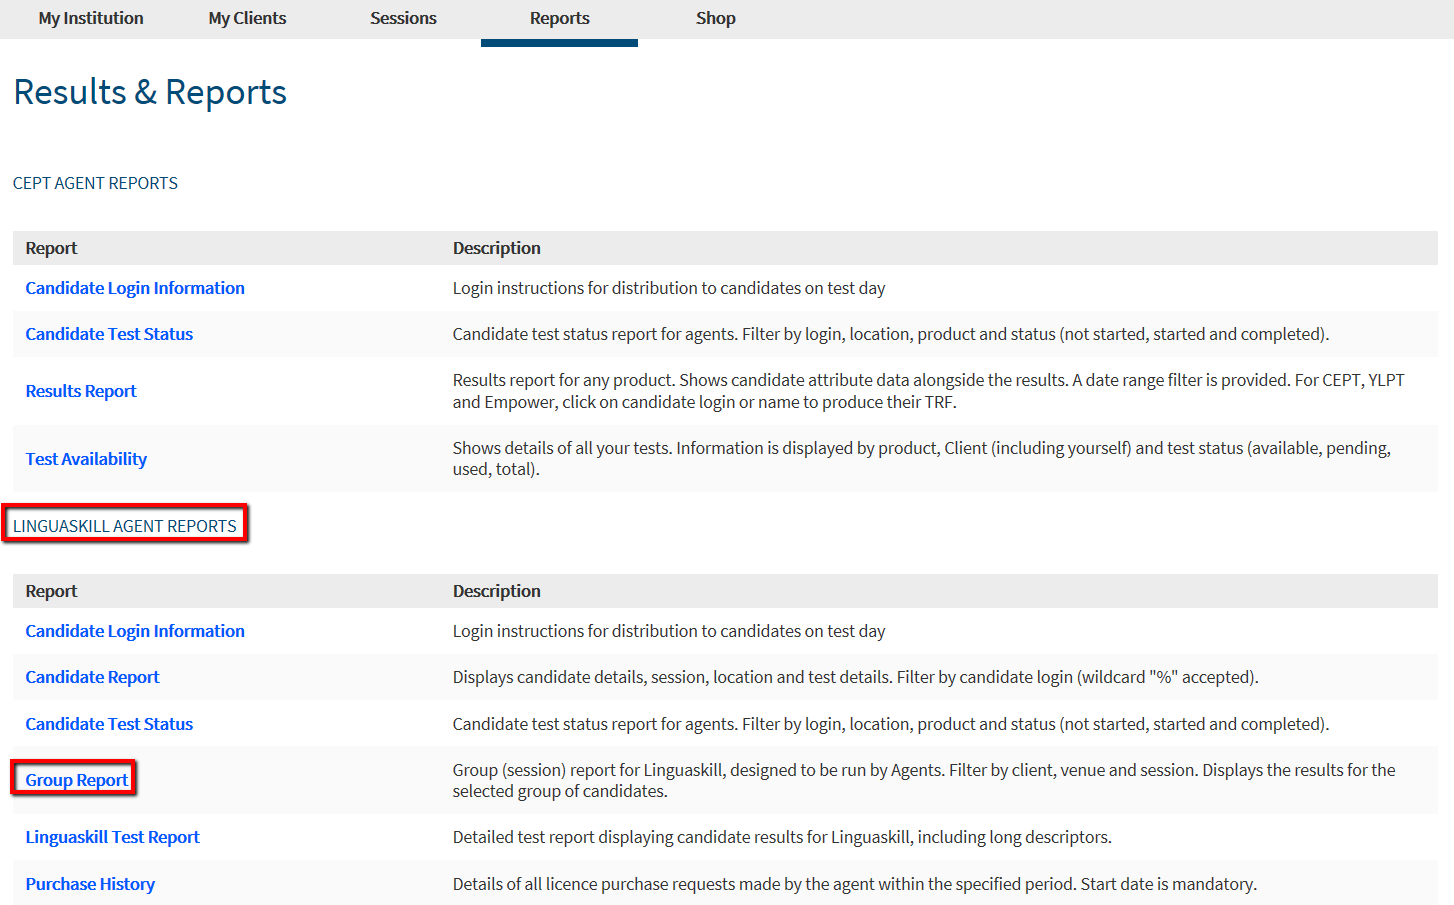Go to the Sessions tab
The image size is (1454, 905).
tap(403, 18)
